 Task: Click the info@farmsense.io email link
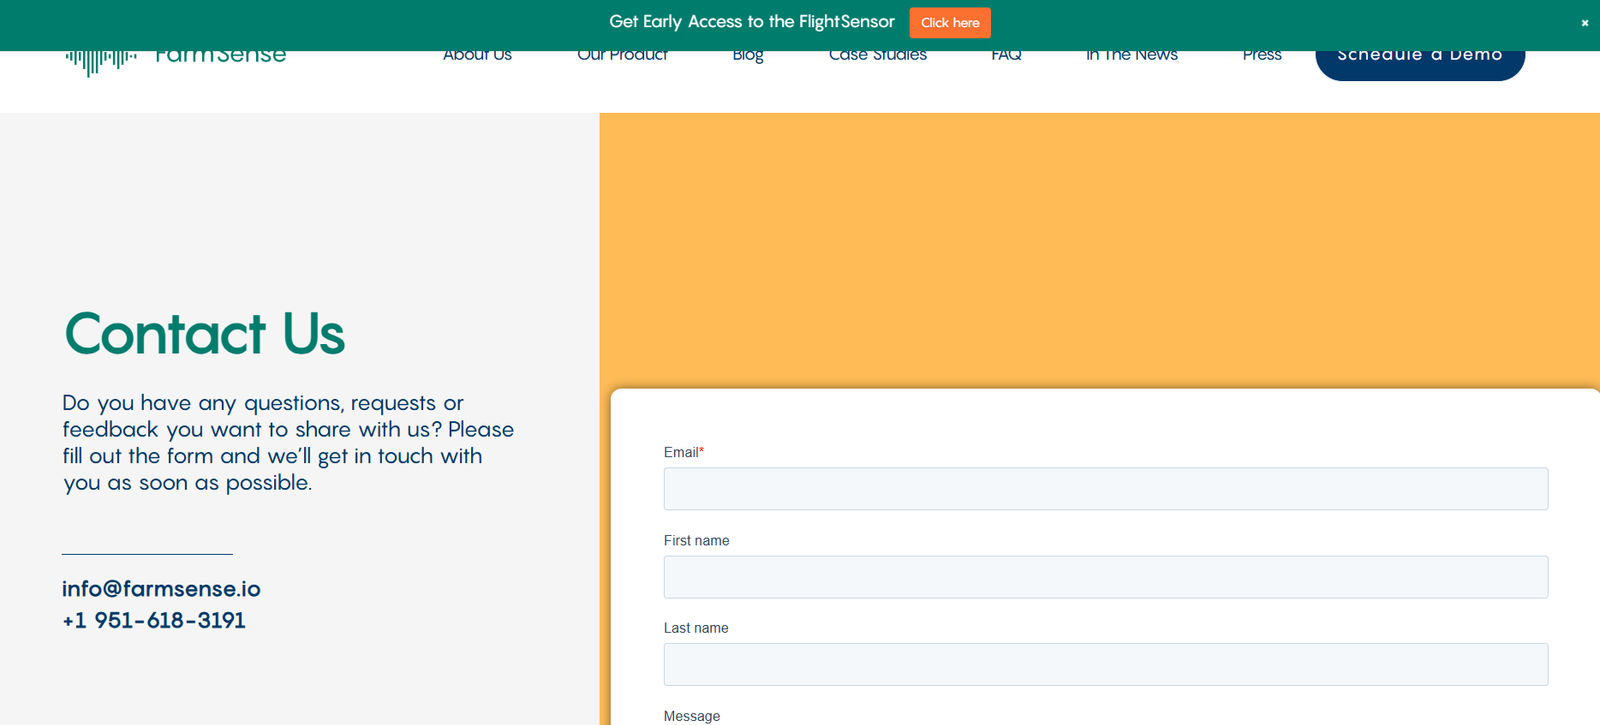161,589
